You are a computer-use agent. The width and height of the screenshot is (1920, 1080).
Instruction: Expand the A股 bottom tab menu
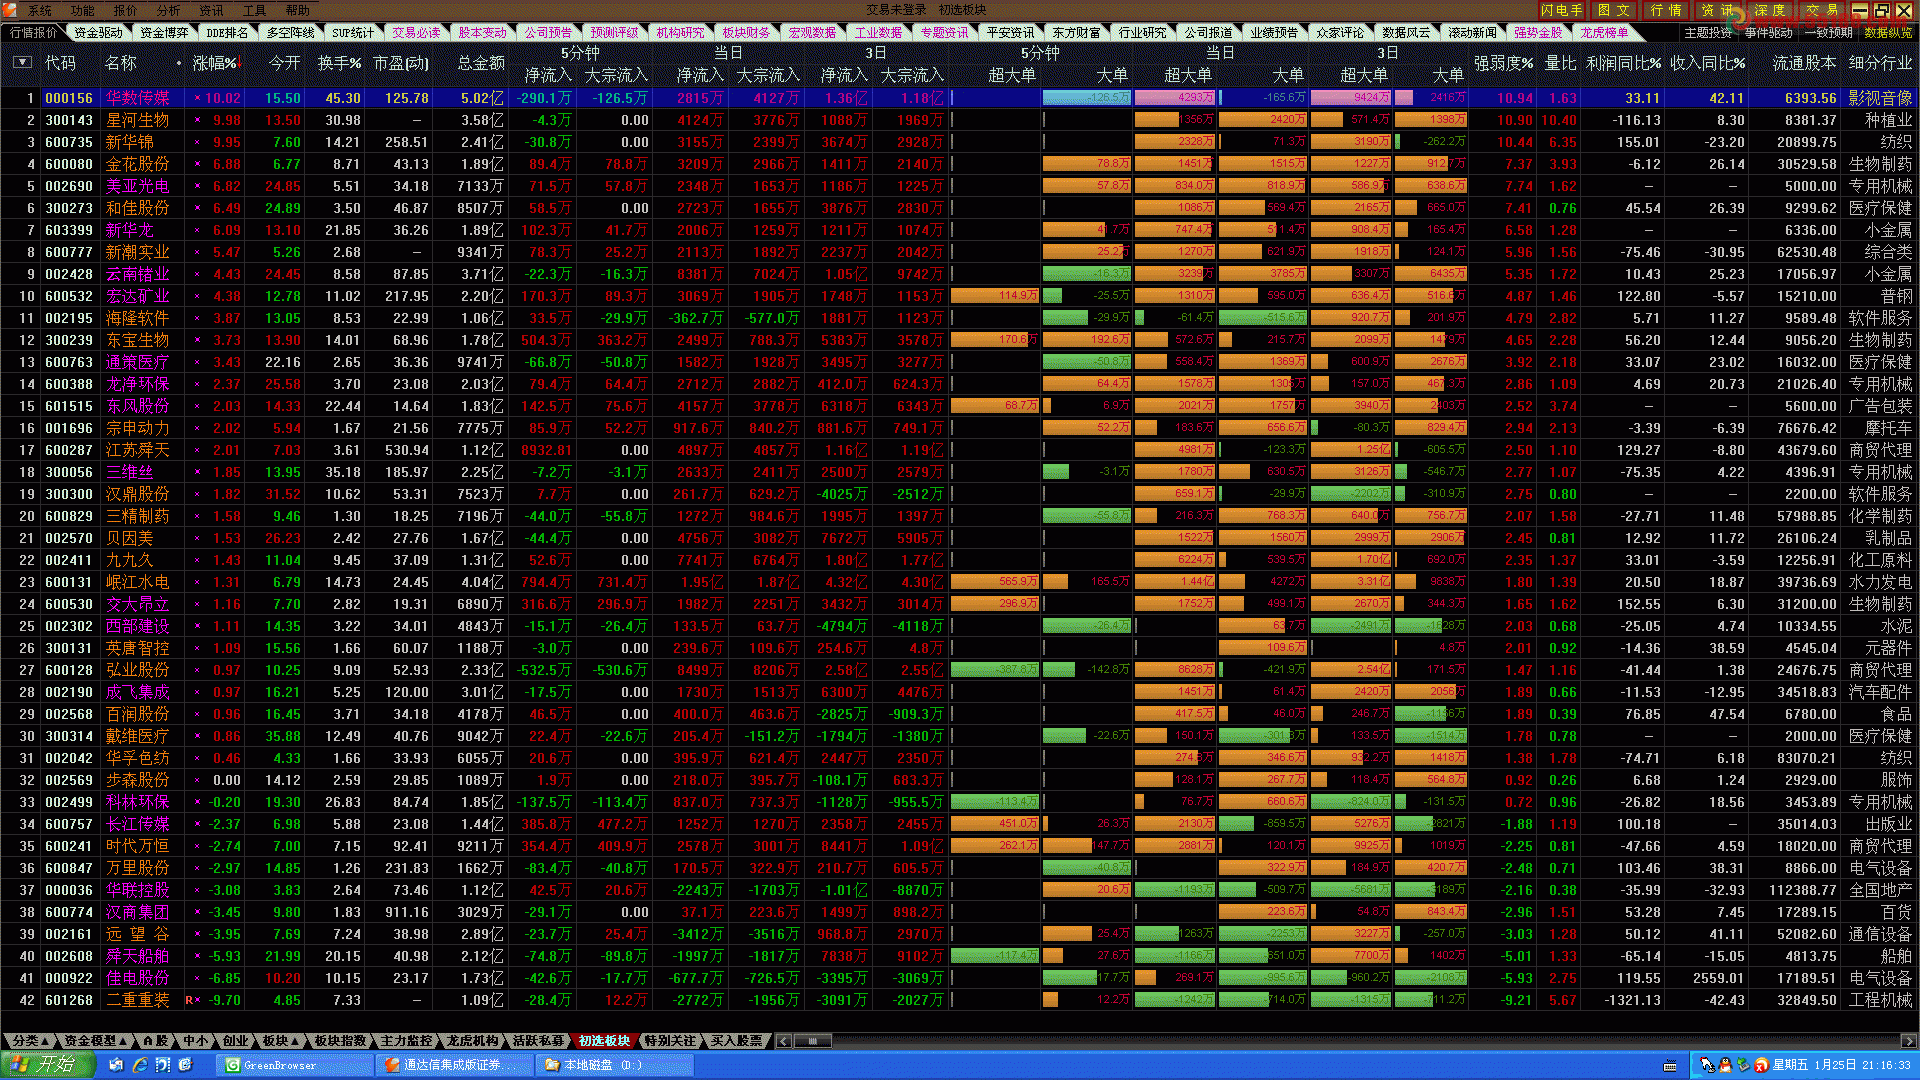(x=155, y=1041)
